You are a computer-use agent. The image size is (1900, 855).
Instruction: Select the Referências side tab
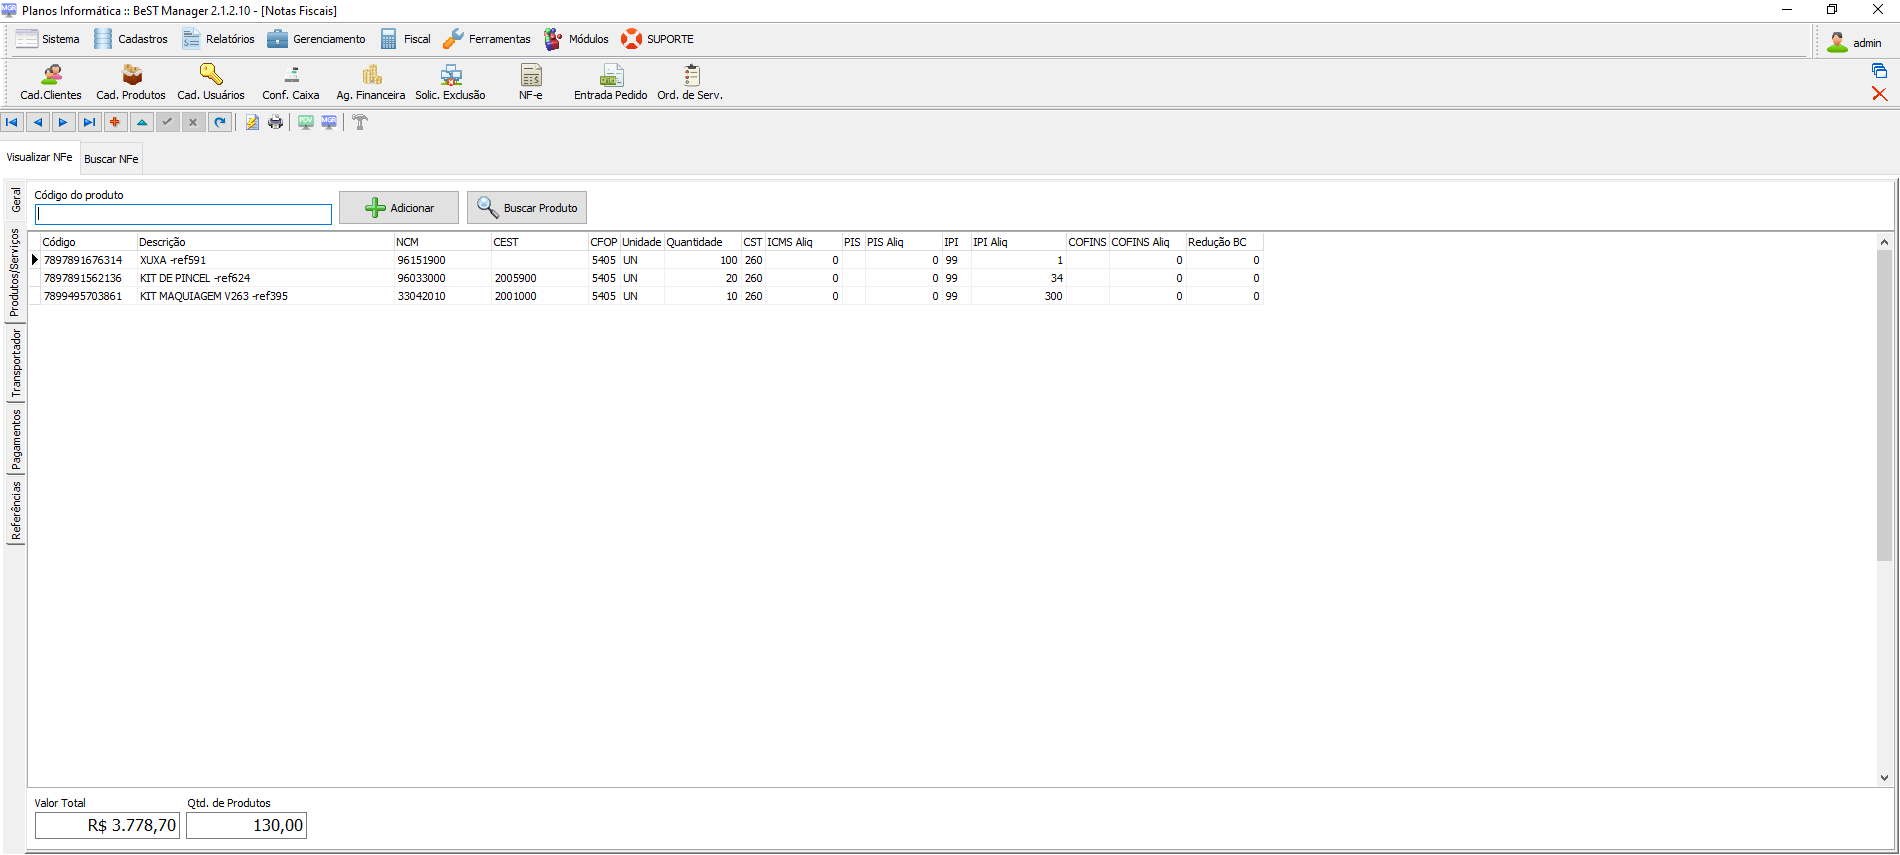click(16, 510)
